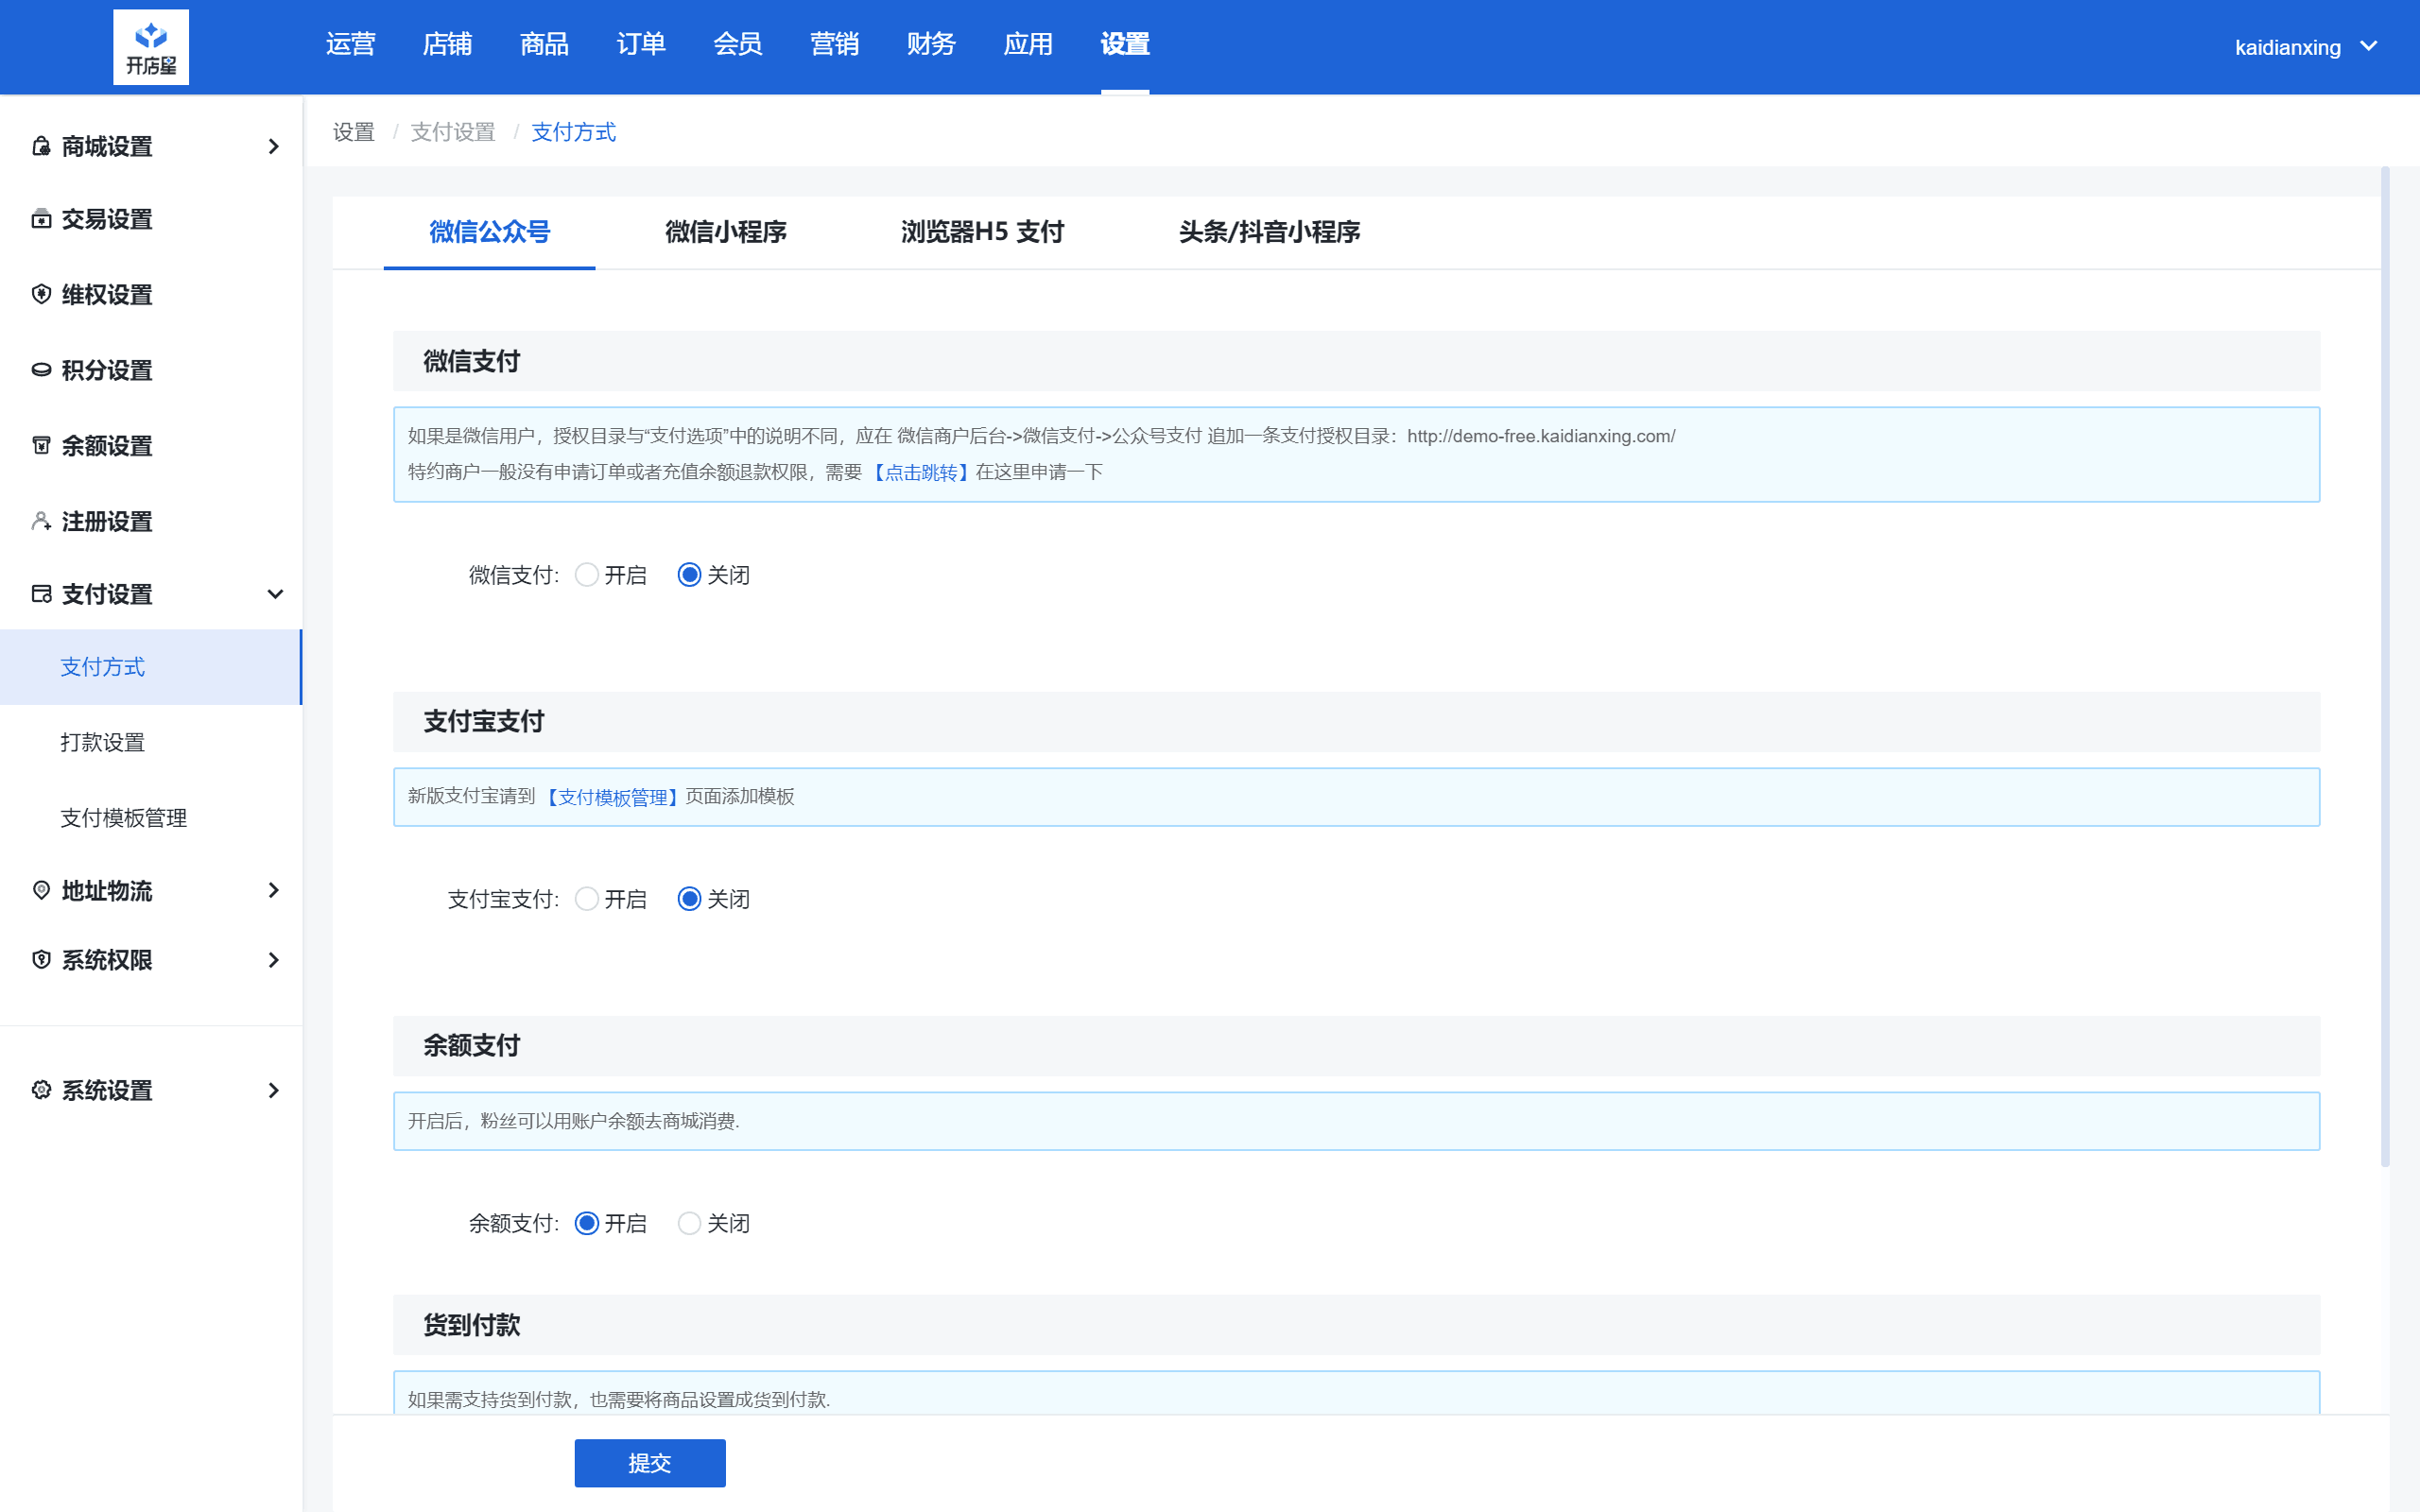
Task: Click the 余额设置 sidebar icon
Action: tap(39, 444)
